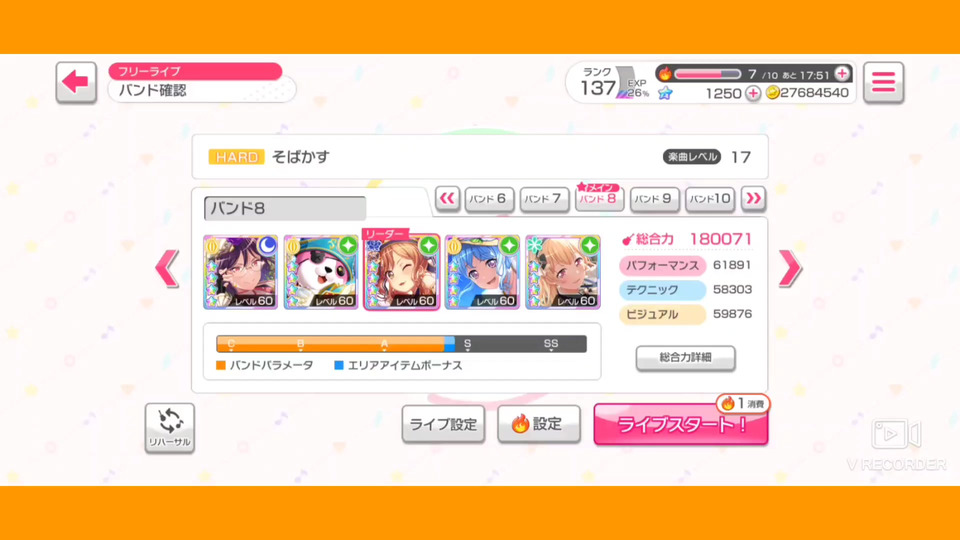The image size is (960, 540).
Task: Open the hamburger menu icon
Action: point(883,82)
